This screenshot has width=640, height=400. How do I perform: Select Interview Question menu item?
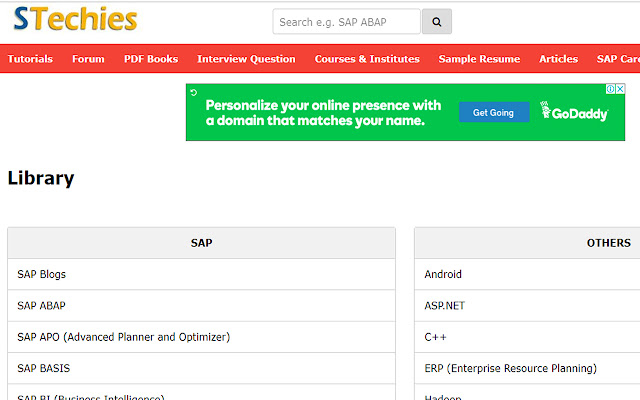[x=246, y=59]
